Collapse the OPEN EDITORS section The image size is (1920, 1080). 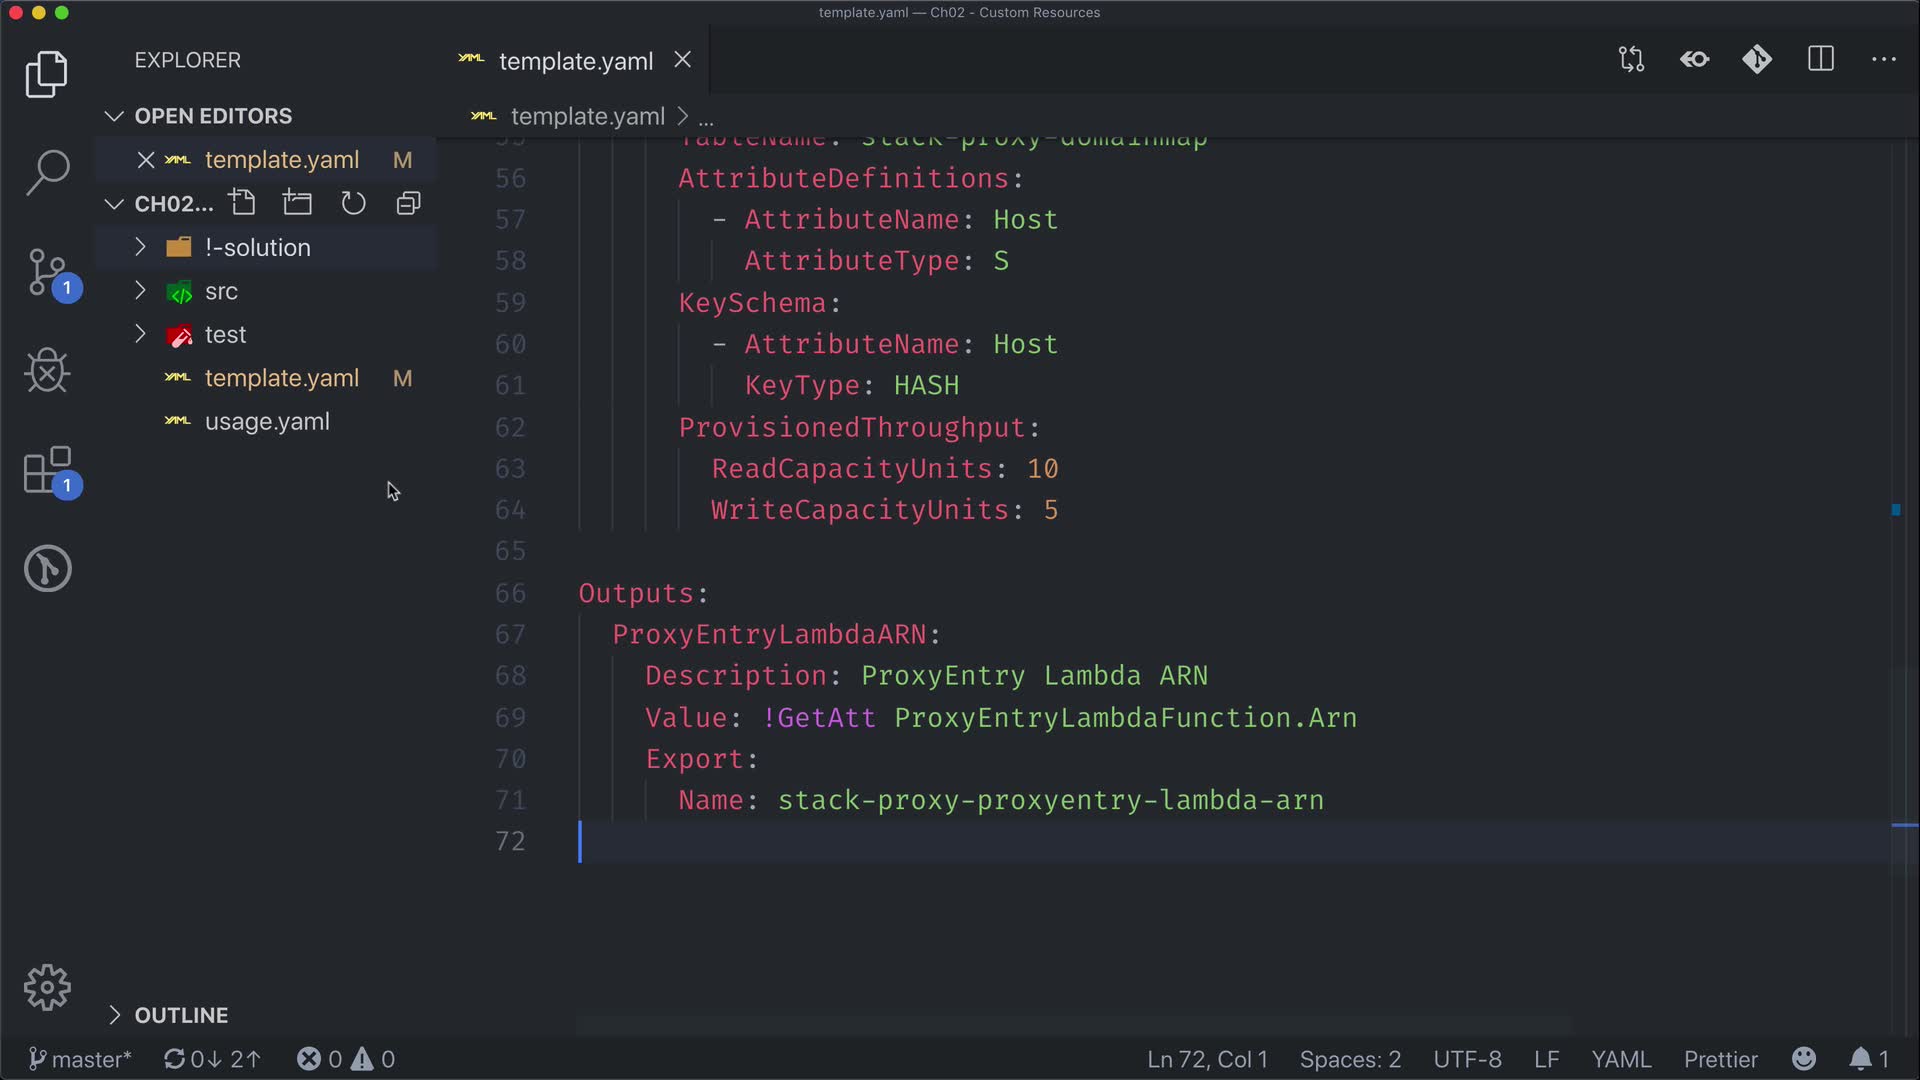[213, 116]
